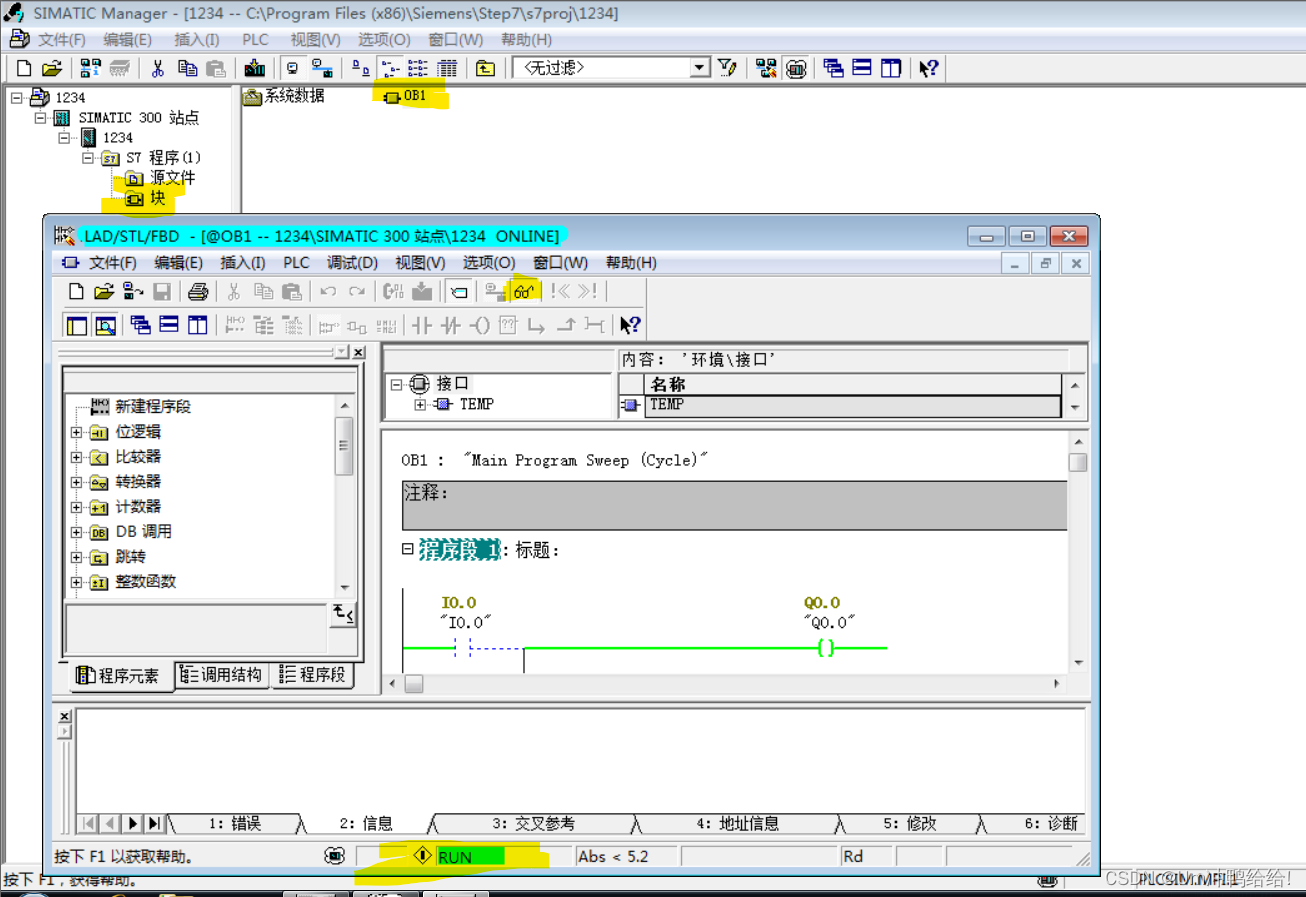Click New block icon in LAD/STL/FBD toolbar
The height and width of the screenshot is (897, 1306).
click(76, 291)
